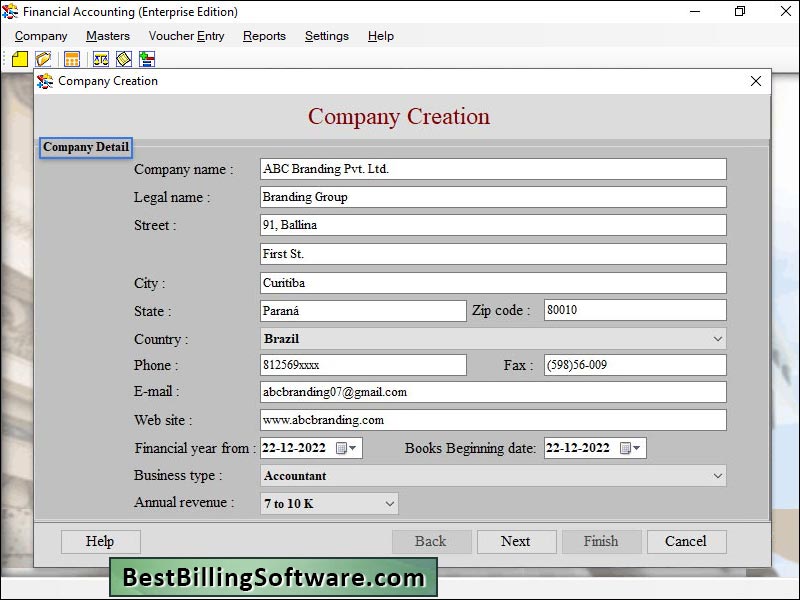Open the Settings menu
The width and height of the screenshot is (800, 600).
(327, 36)
